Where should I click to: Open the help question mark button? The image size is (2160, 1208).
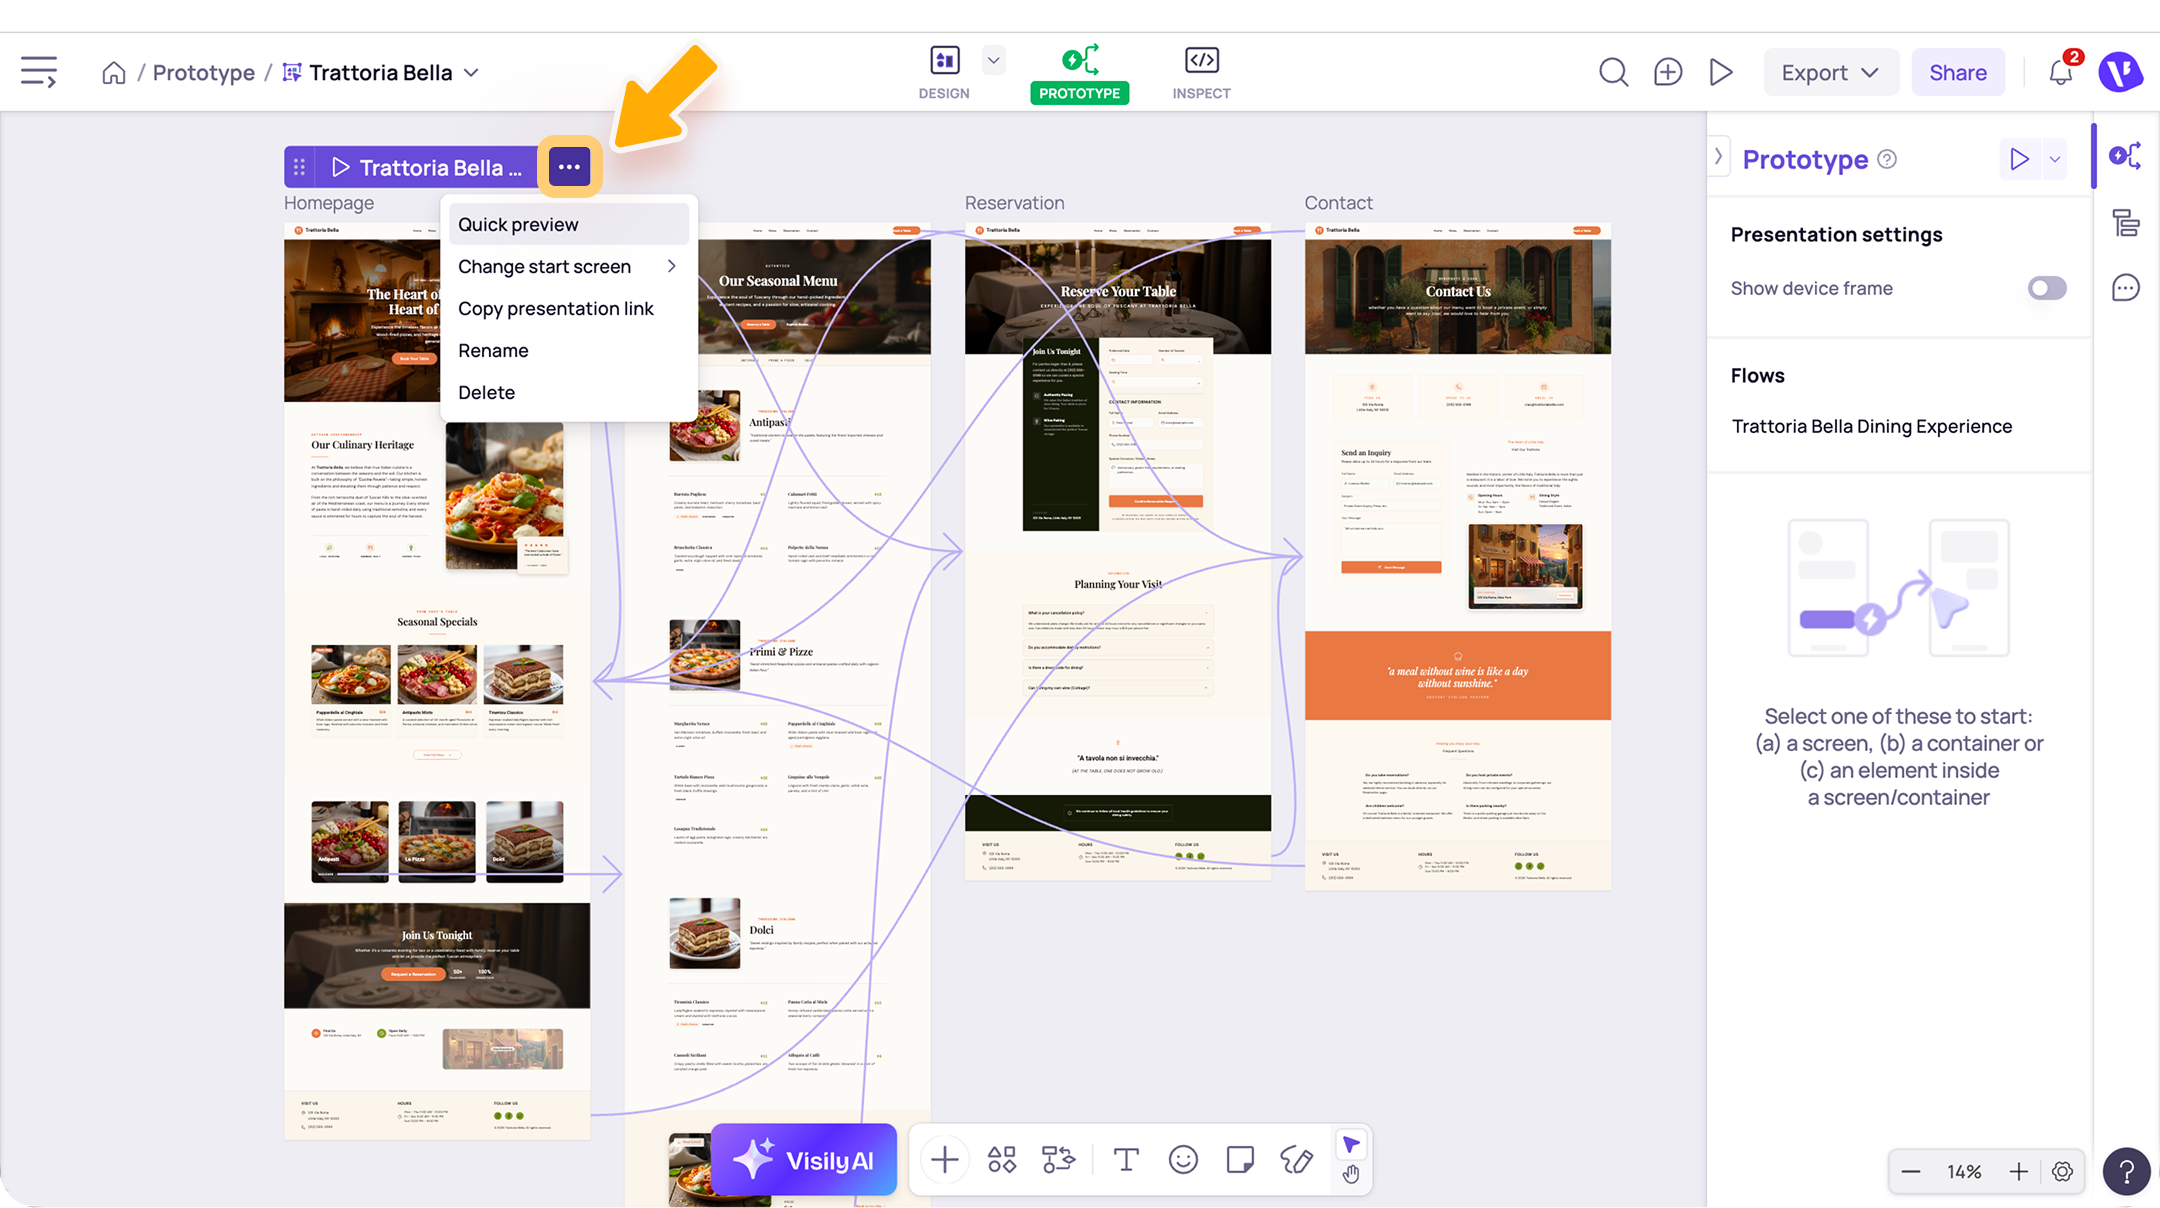(2126, 1172)
